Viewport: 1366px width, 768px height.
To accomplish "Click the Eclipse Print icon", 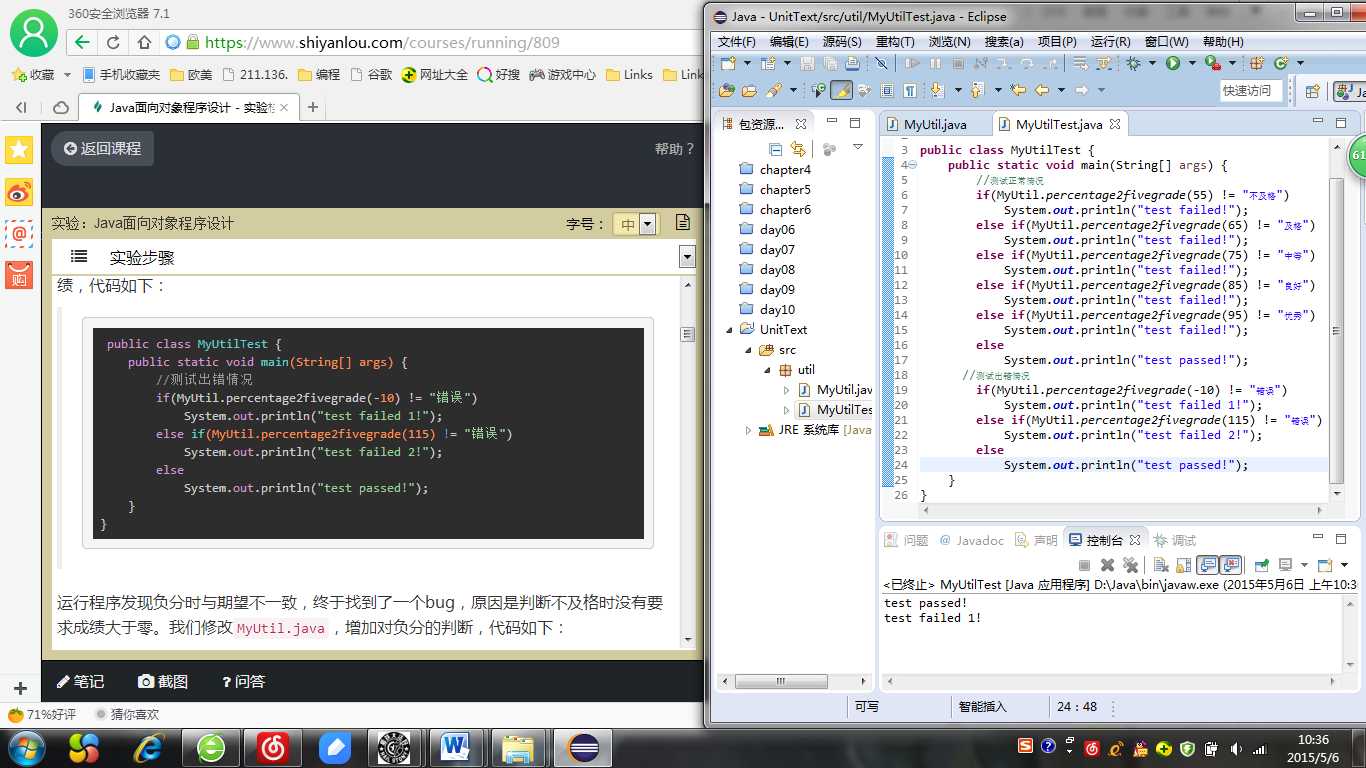I will [852, 63].
